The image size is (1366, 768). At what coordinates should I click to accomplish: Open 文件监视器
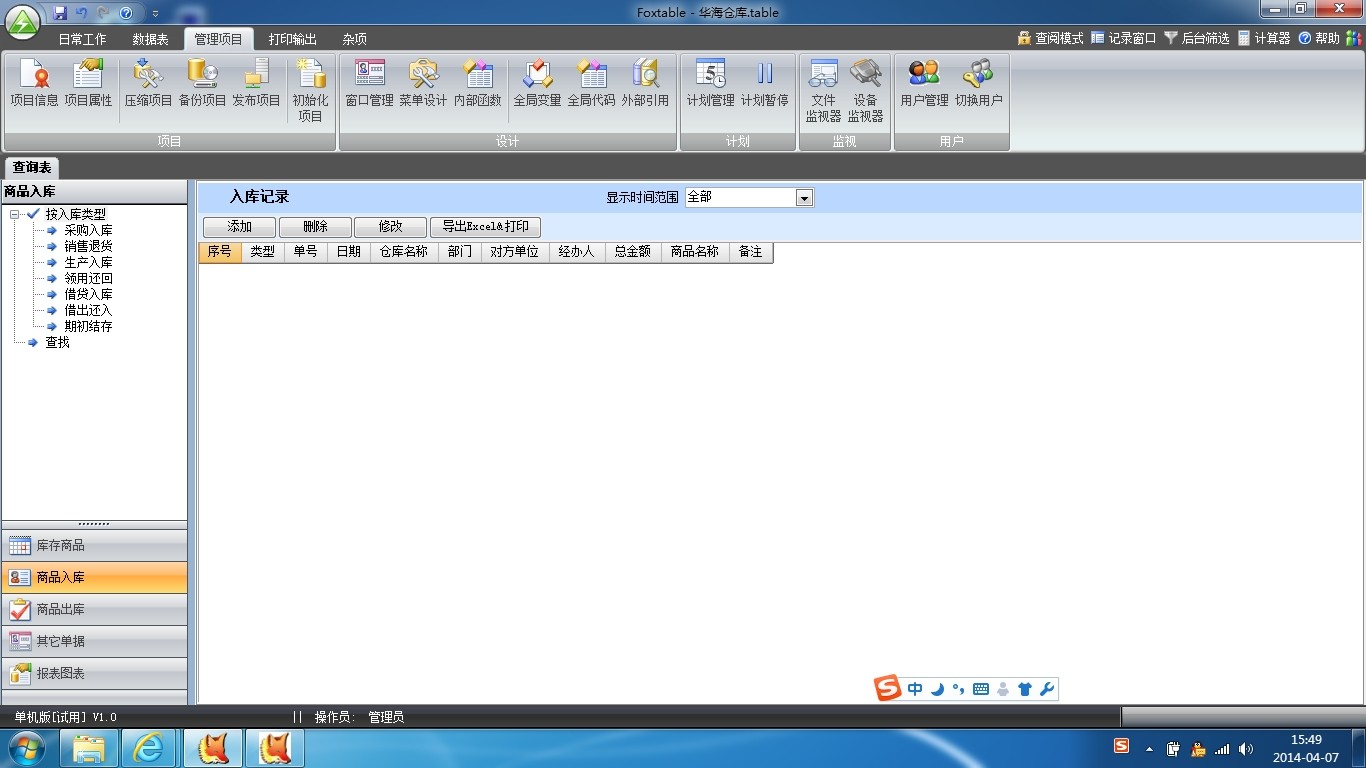point(823,90)
